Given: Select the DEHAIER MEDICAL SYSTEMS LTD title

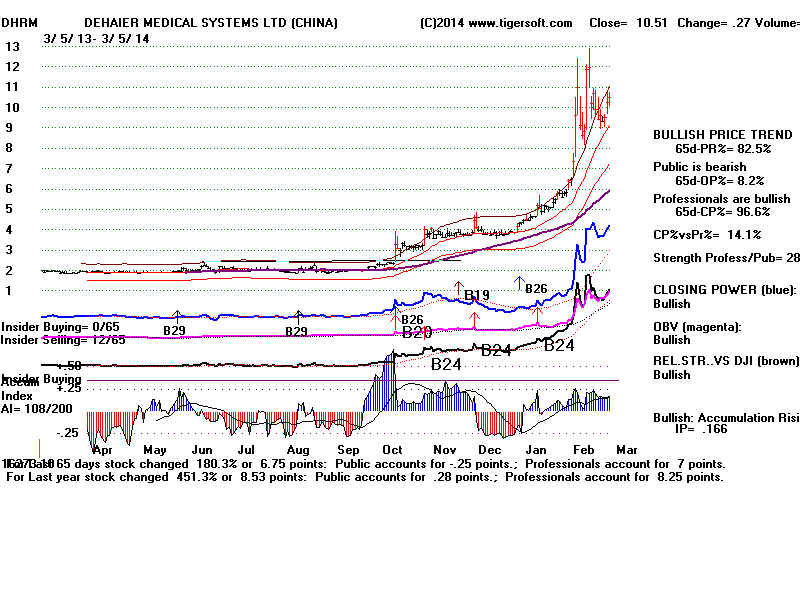Looking at the screenshot, I should (210, 23).
